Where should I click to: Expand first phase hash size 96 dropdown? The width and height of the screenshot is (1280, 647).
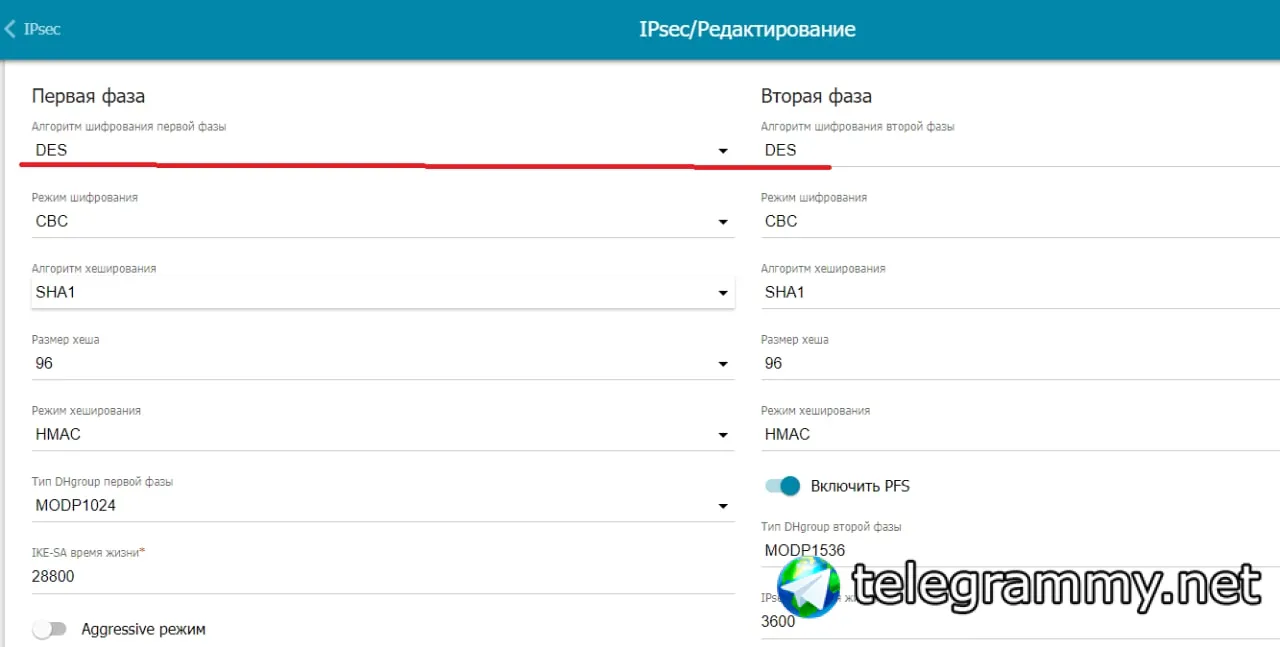tap(383, 363)
